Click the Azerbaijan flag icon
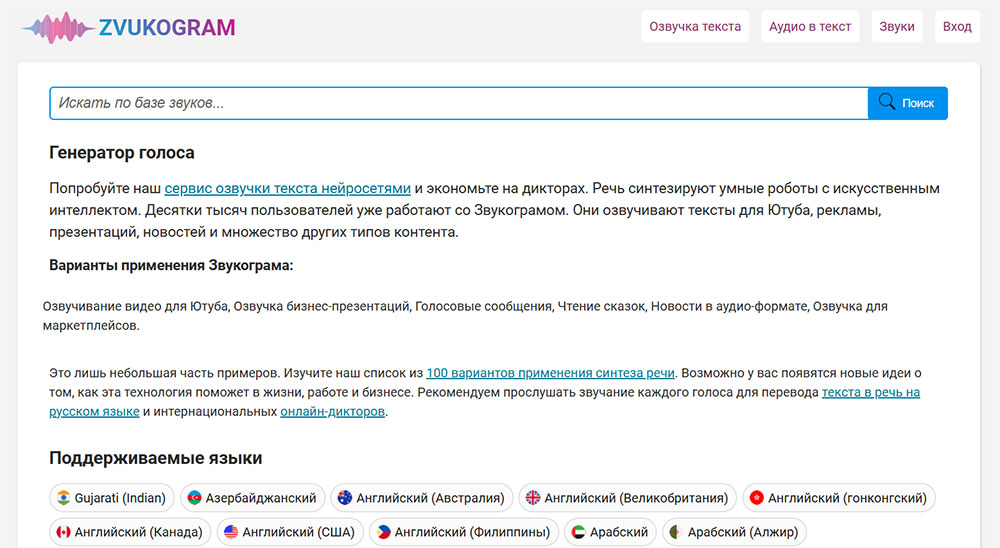 195,498
